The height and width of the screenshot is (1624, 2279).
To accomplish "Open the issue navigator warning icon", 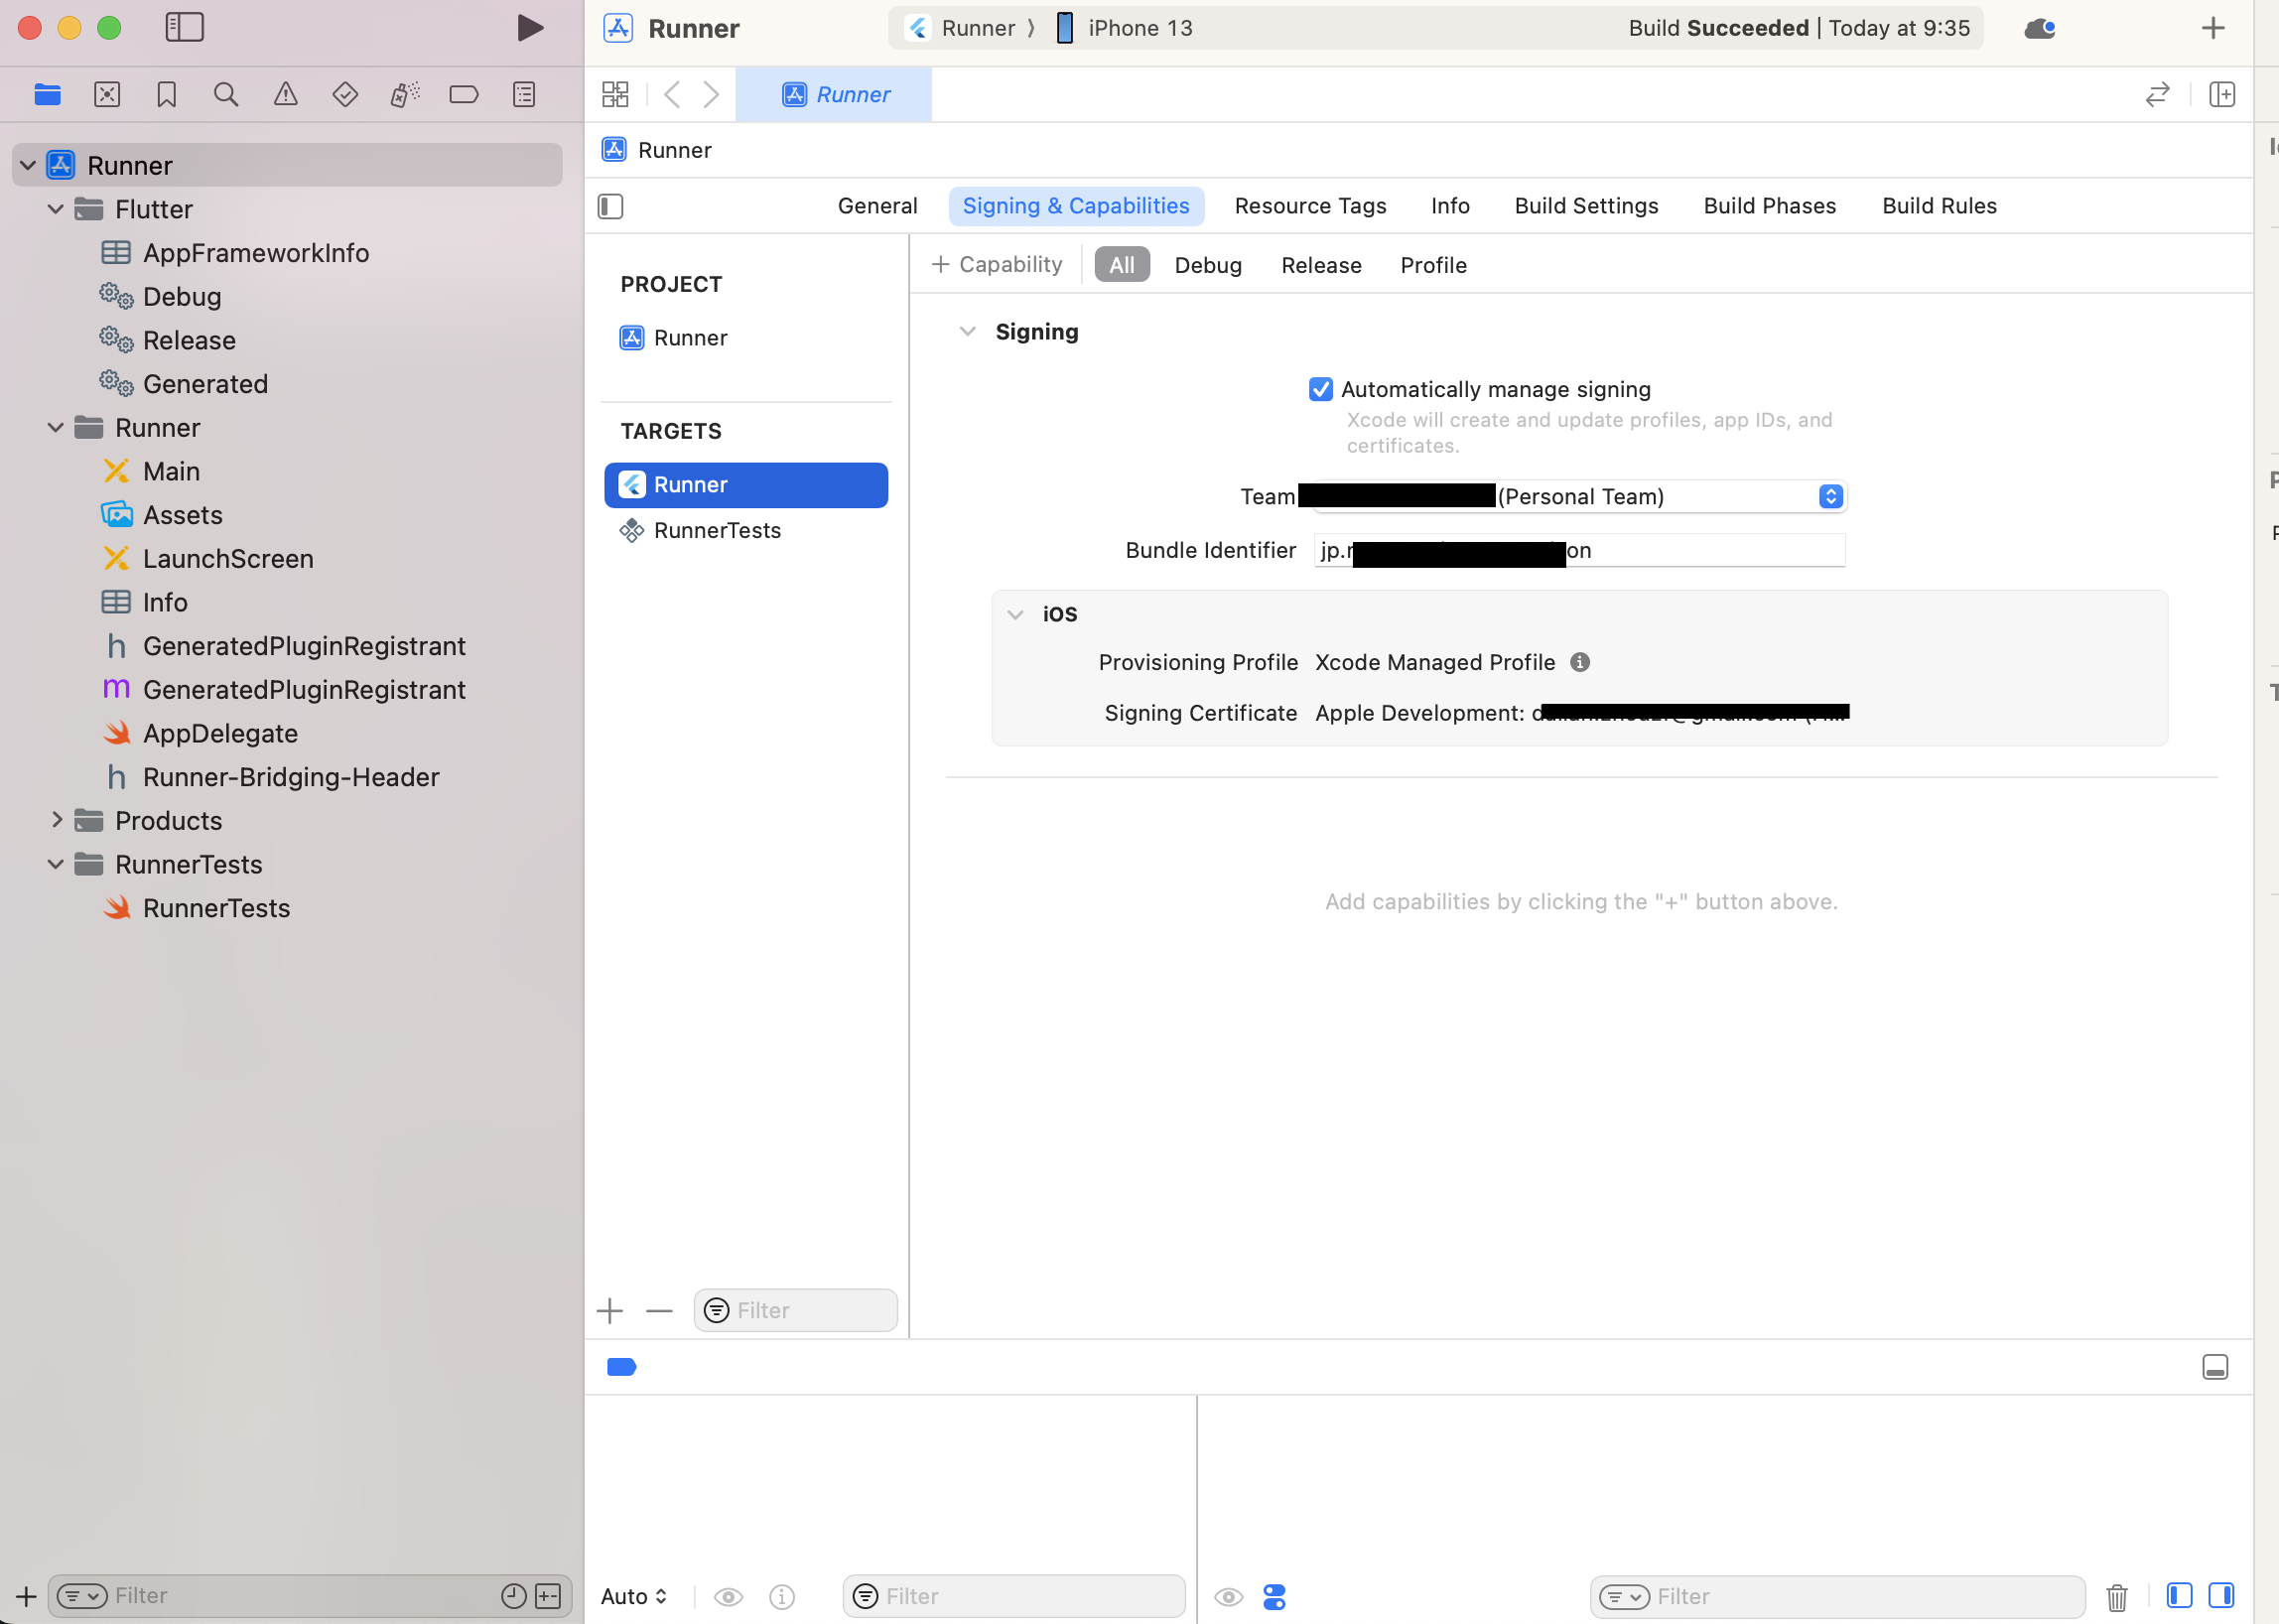I will 286,95.
